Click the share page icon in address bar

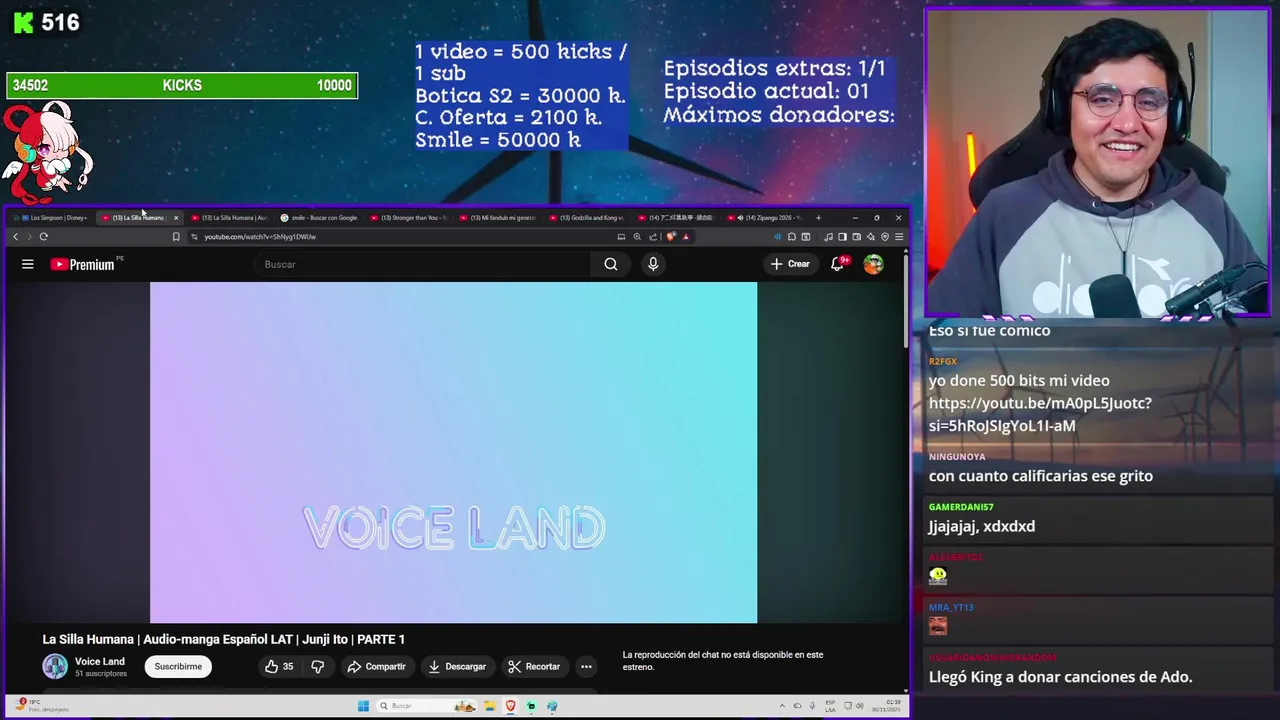[653, 237]
